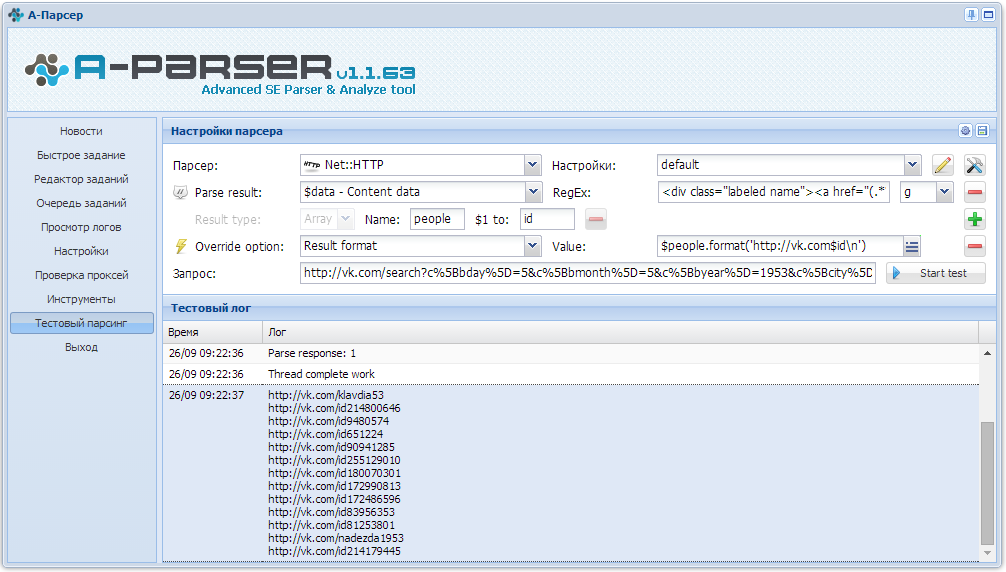1006x572 pixels.
Task: Sort log by the Время column header
Action: coord(212,332)
